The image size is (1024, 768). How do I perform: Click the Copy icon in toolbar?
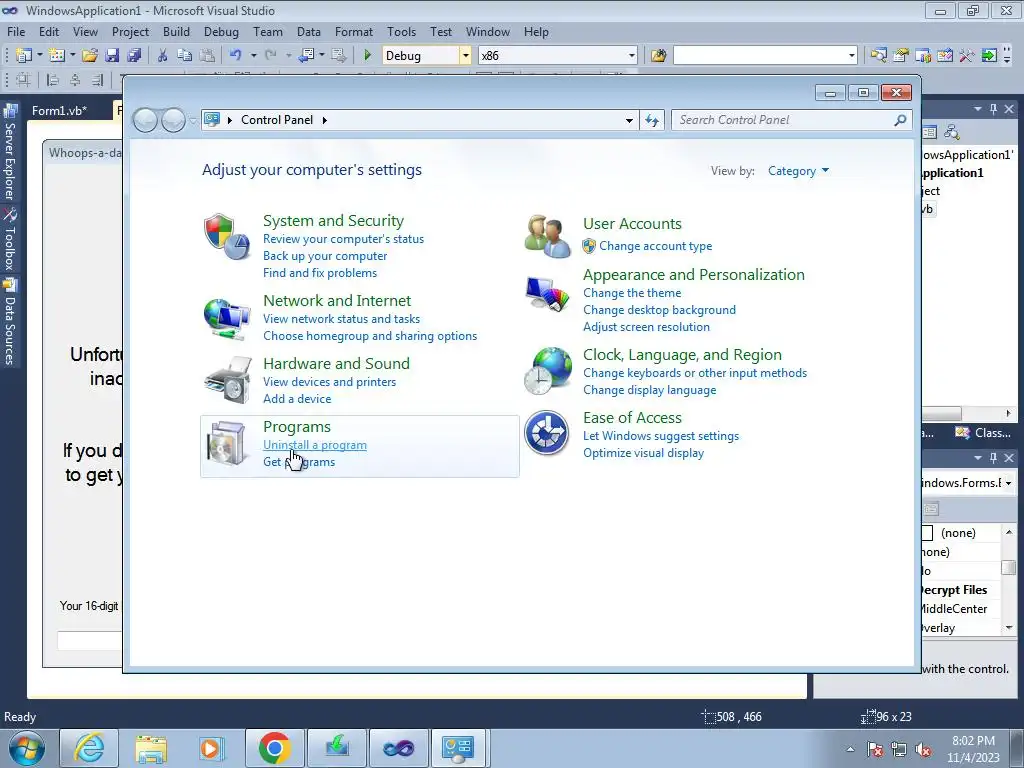185,56
